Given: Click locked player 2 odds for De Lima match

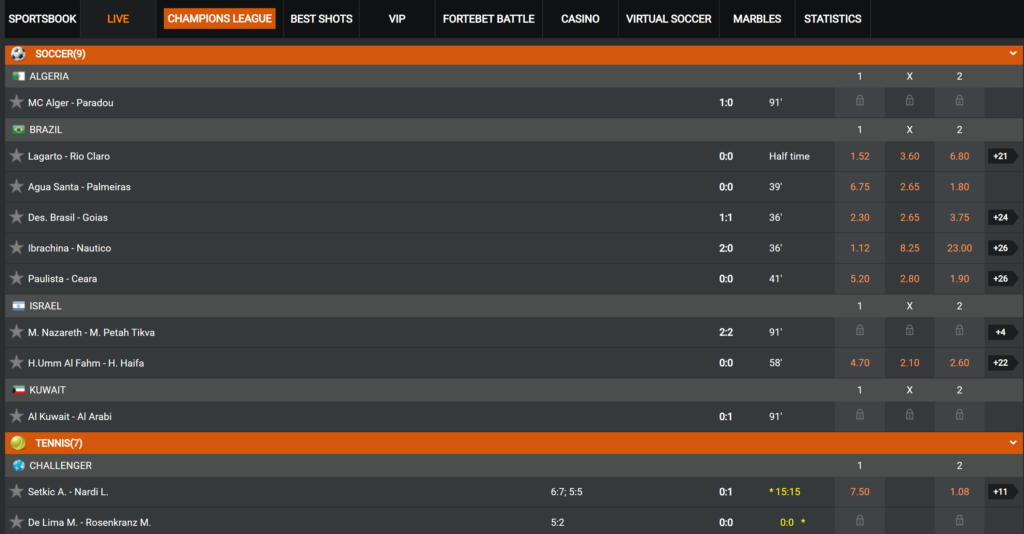Looking at the screenshot, I should [959, 521].
